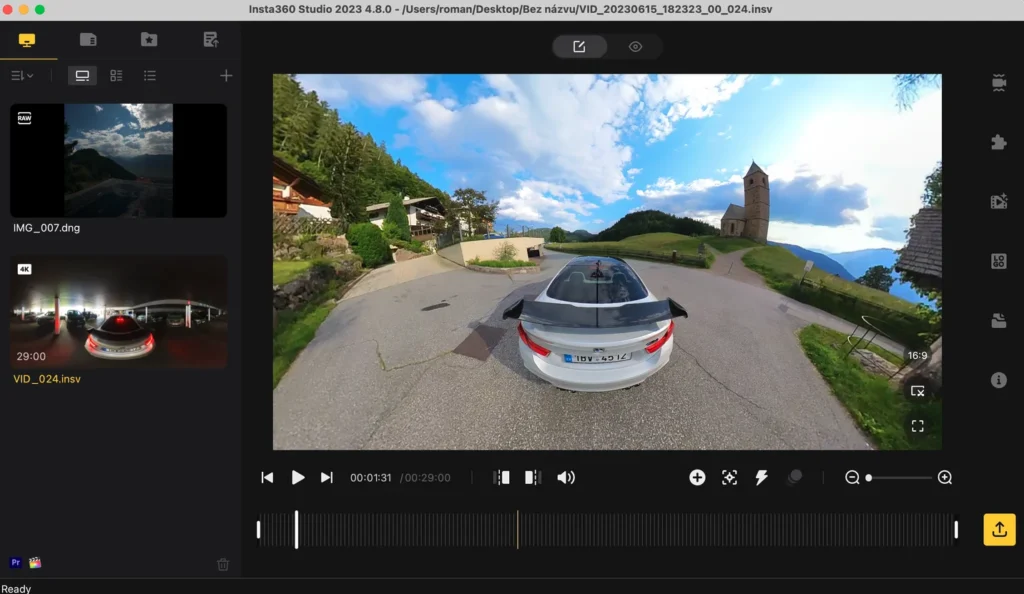Click the white playhead on timeline

point(296,529)
